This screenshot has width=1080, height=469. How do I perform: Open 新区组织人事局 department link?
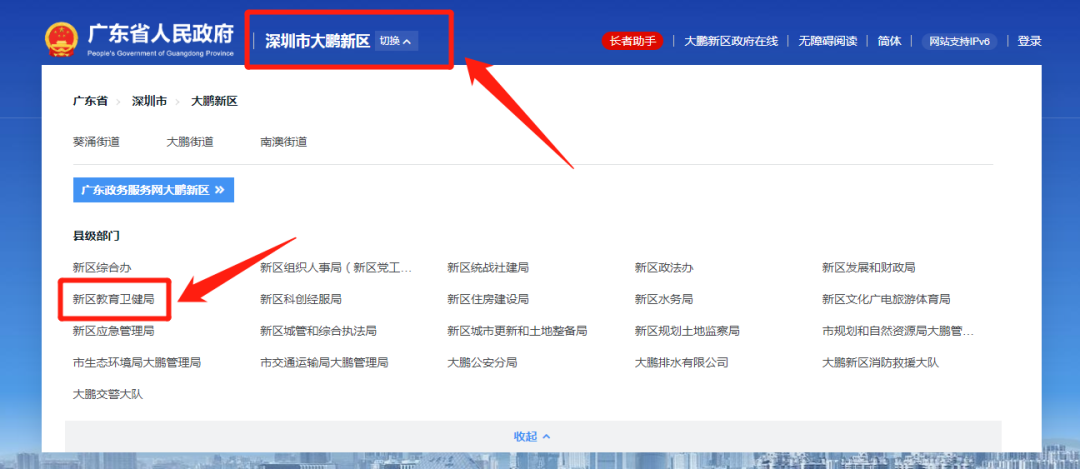[x=336, y=267]
